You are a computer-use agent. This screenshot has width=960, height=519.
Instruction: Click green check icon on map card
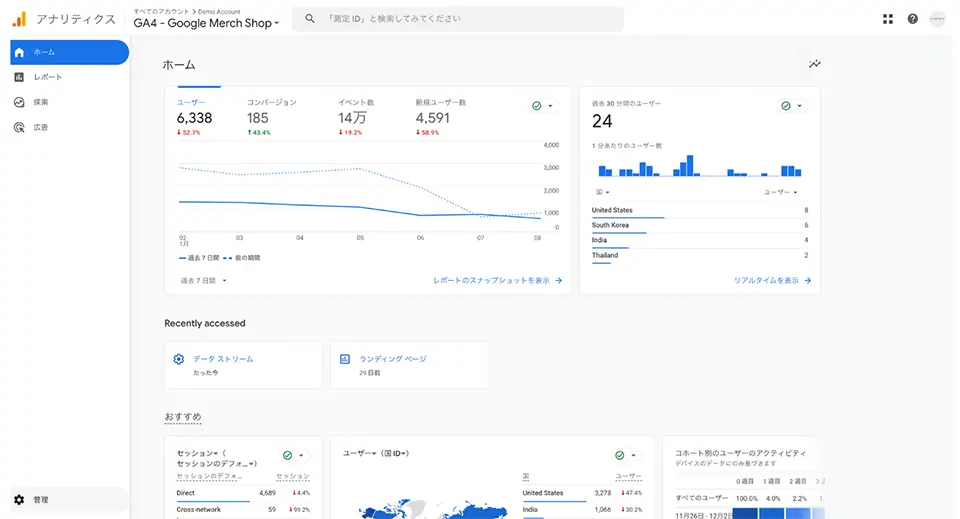point(620,455)
